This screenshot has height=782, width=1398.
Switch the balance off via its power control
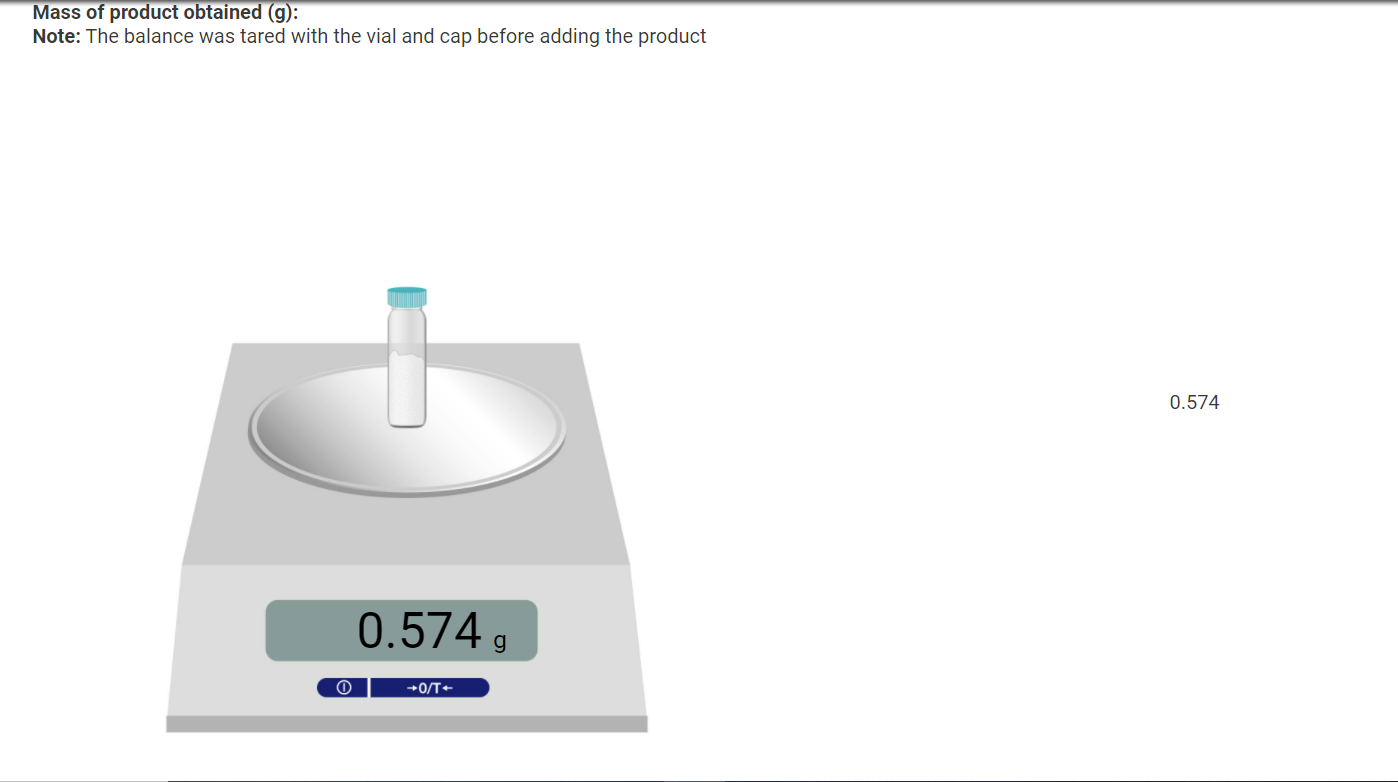coord(343,687)
